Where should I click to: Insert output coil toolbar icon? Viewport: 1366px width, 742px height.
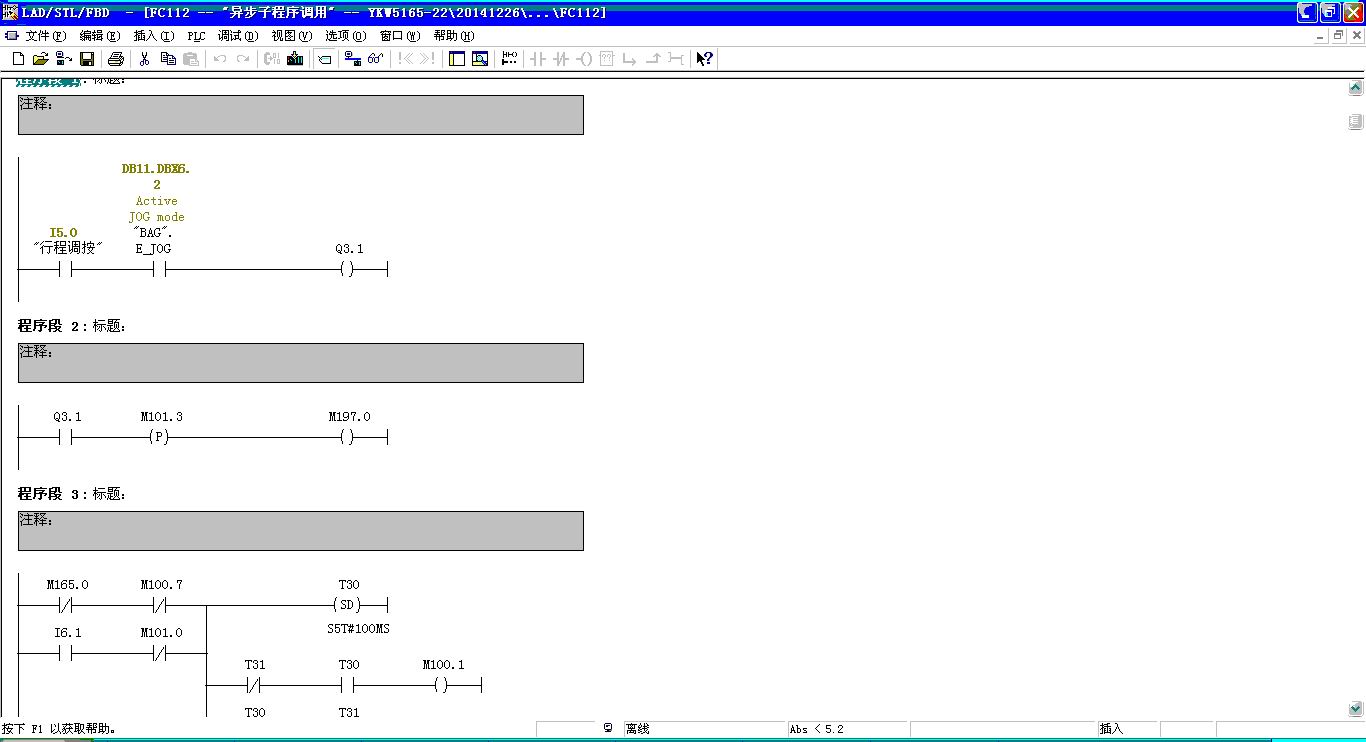[x=584, y=59]
